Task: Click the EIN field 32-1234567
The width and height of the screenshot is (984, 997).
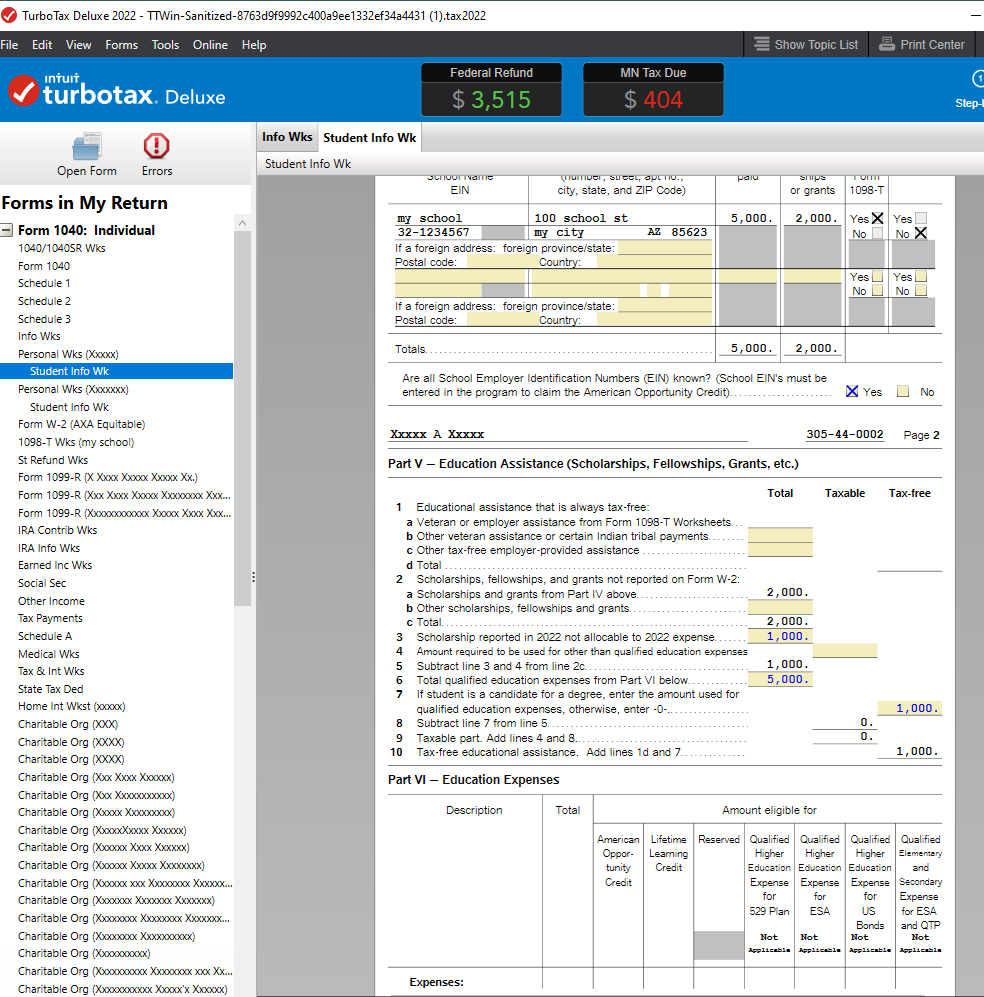Action: click(x=438, y=233)
